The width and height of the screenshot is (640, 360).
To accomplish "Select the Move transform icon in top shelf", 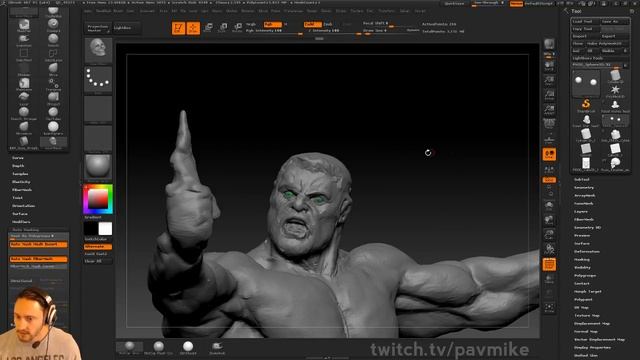I will [208, 28].
